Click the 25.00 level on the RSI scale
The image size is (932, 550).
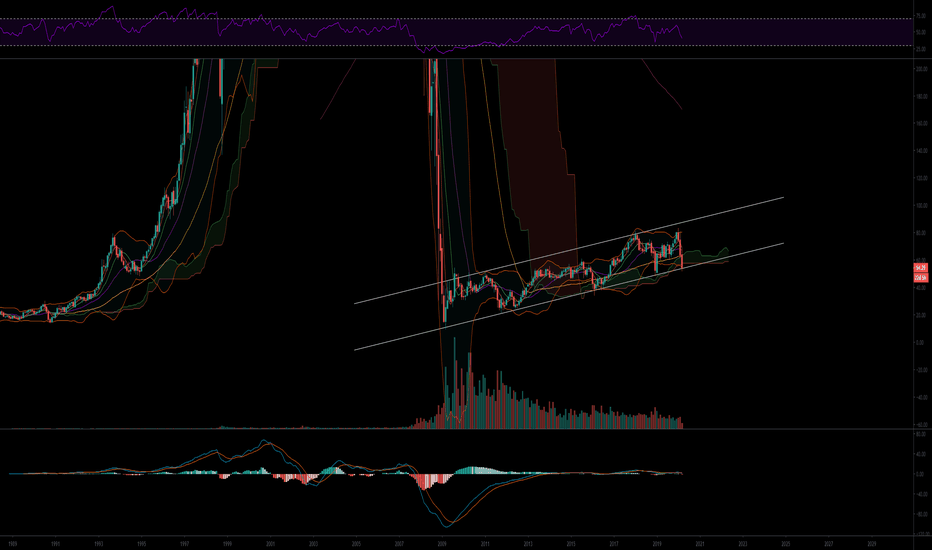pos(921,49)
